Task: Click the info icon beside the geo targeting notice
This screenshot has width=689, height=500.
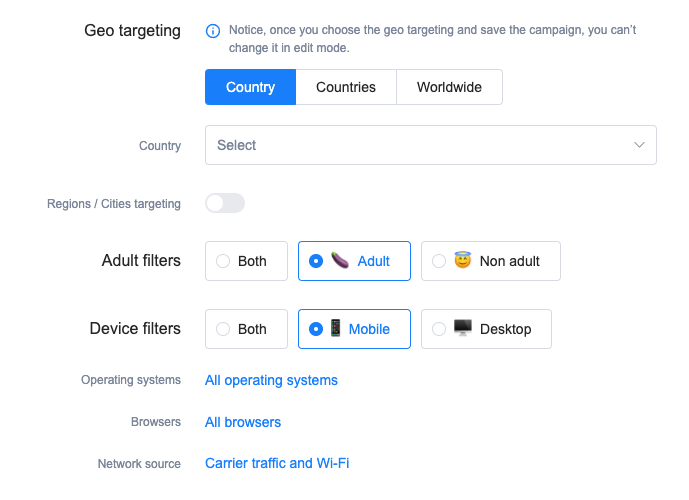Action: point(212,31)
